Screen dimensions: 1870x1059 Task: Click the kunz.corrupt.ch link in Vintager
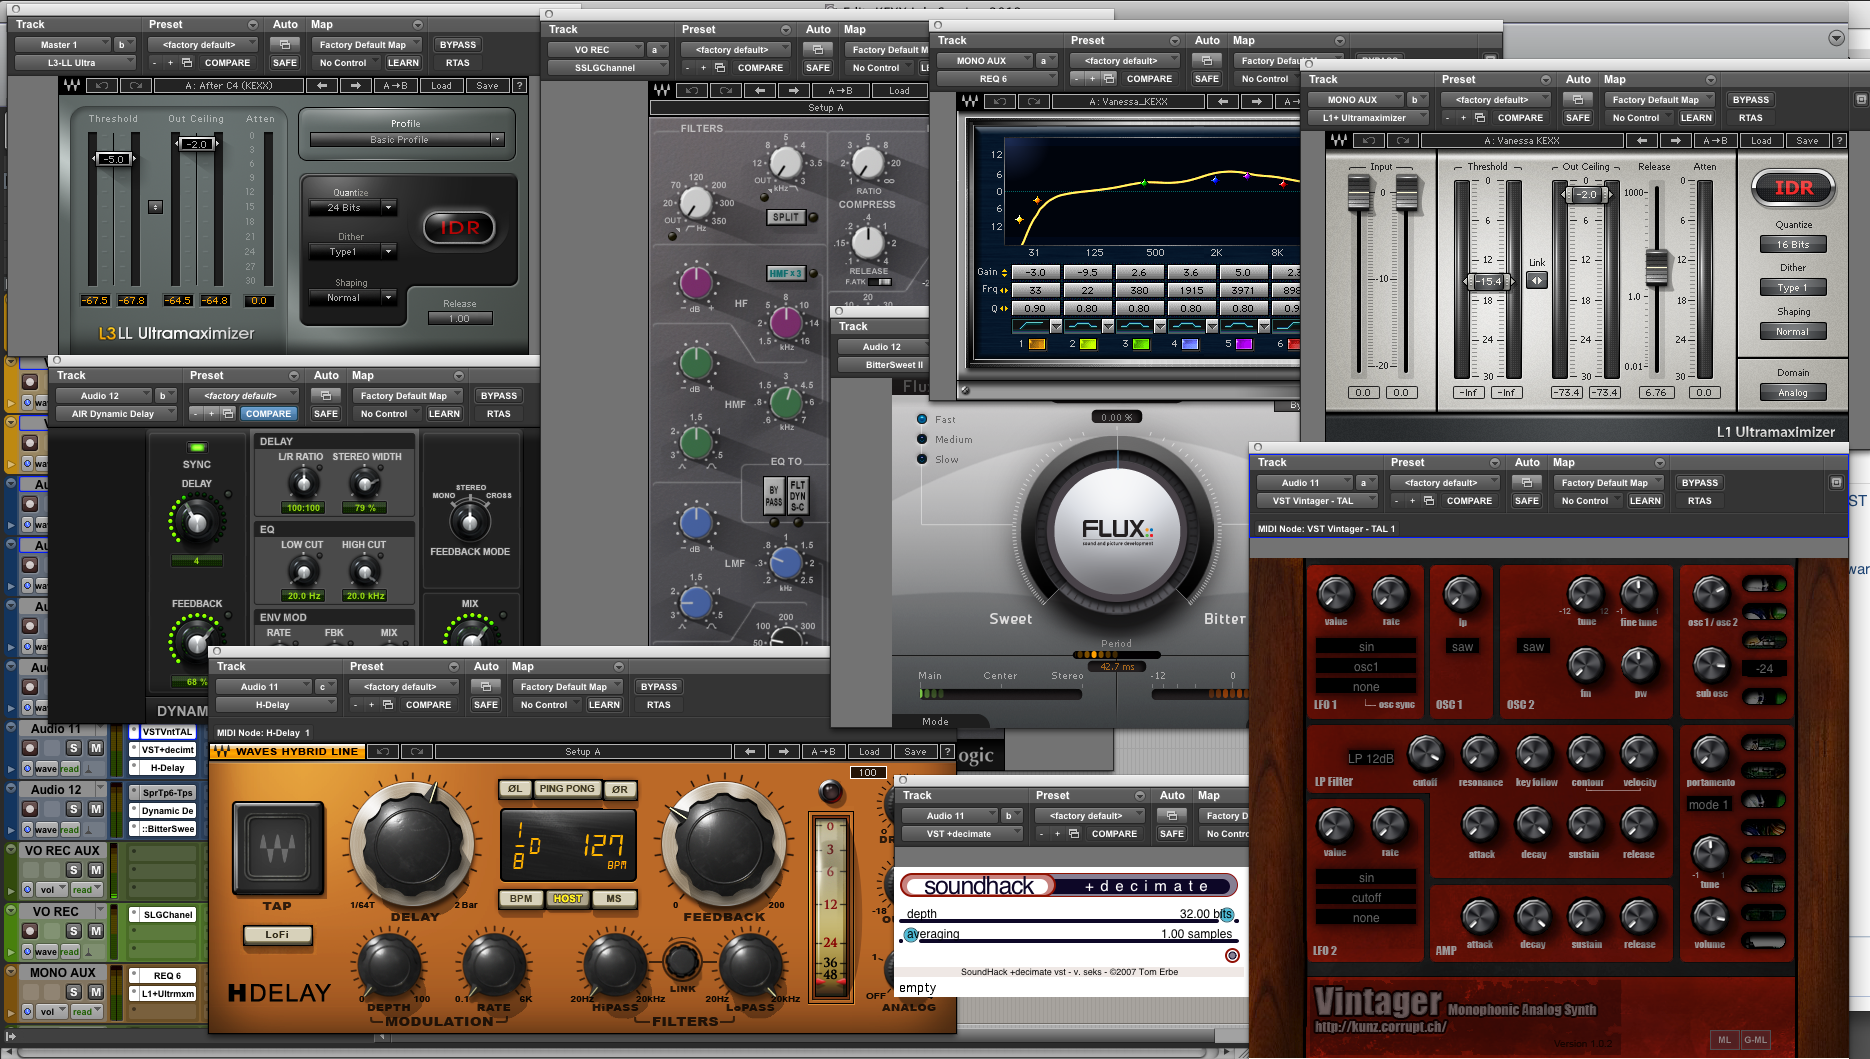click(x=1380, y=1027)
